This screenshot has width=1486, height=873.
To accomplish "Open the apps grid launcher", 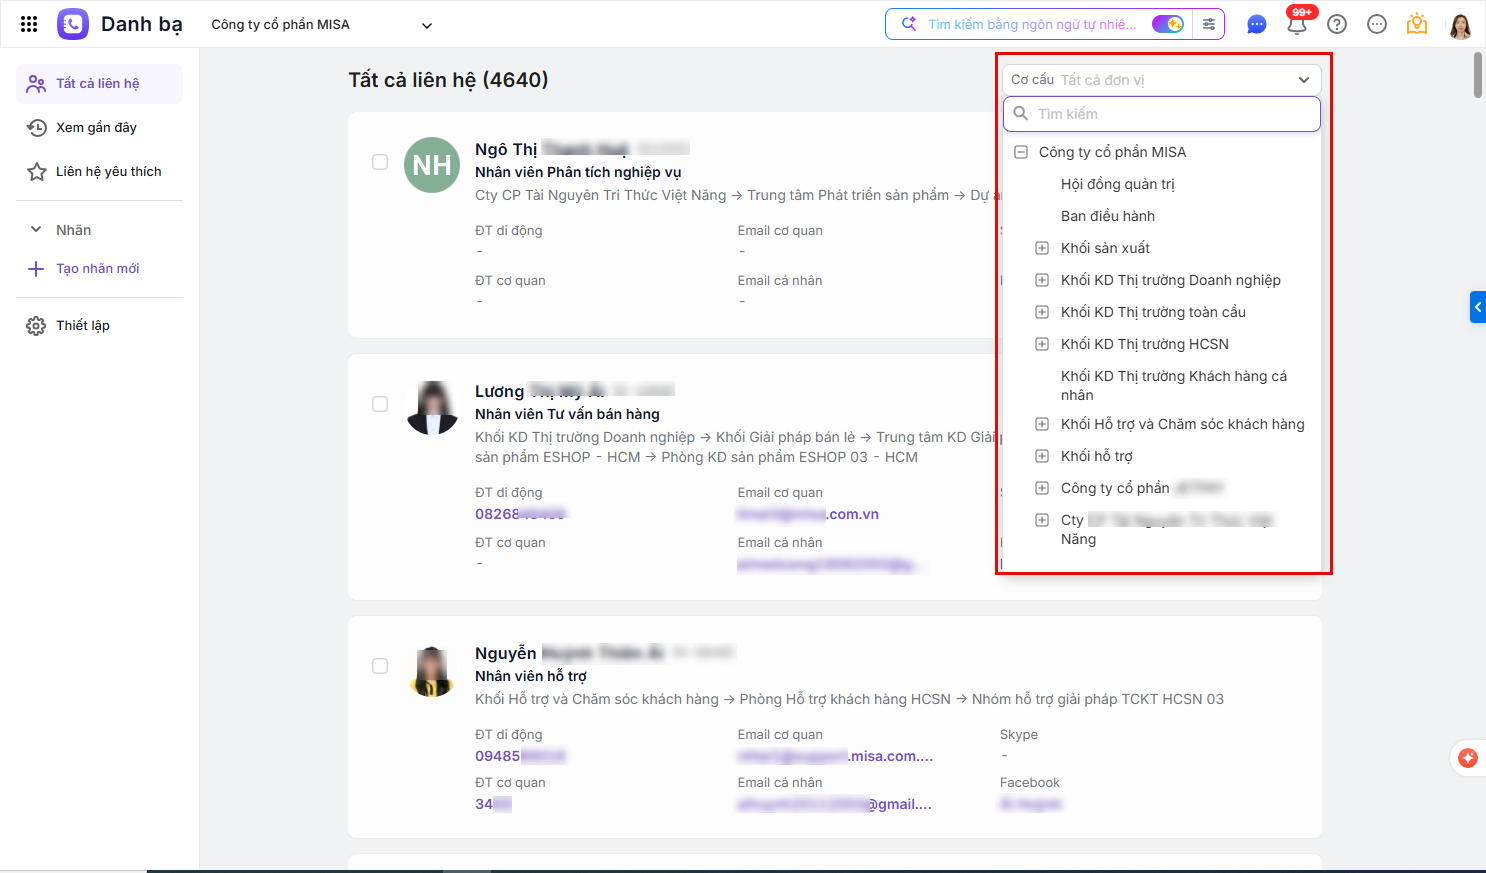I will pos(29,24).
